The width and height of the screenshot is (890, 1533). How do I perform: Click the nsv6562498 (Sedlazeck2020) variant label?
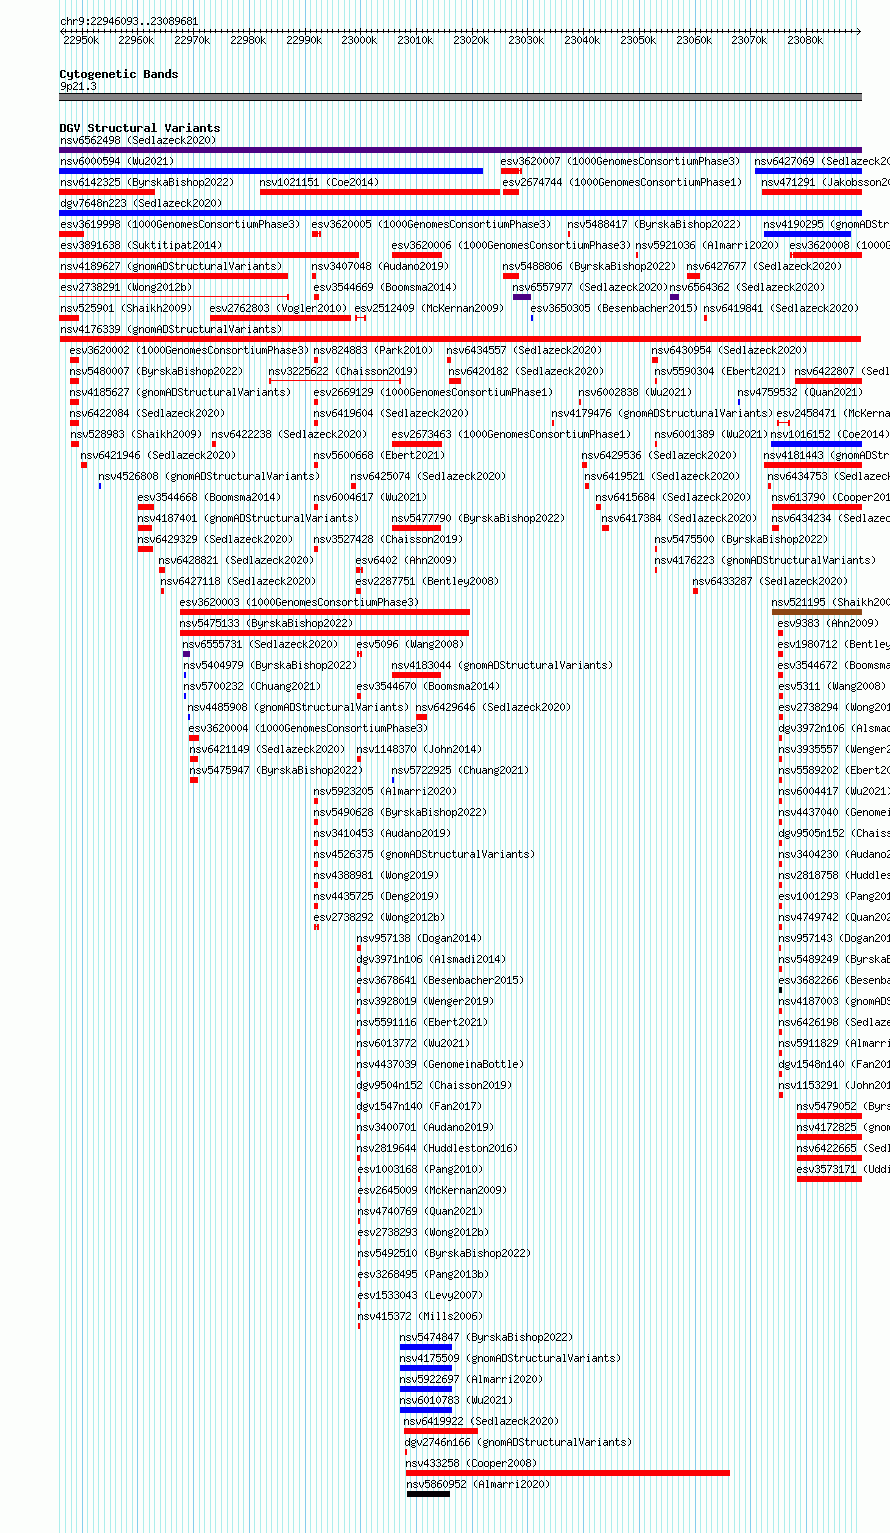[137, 140]
